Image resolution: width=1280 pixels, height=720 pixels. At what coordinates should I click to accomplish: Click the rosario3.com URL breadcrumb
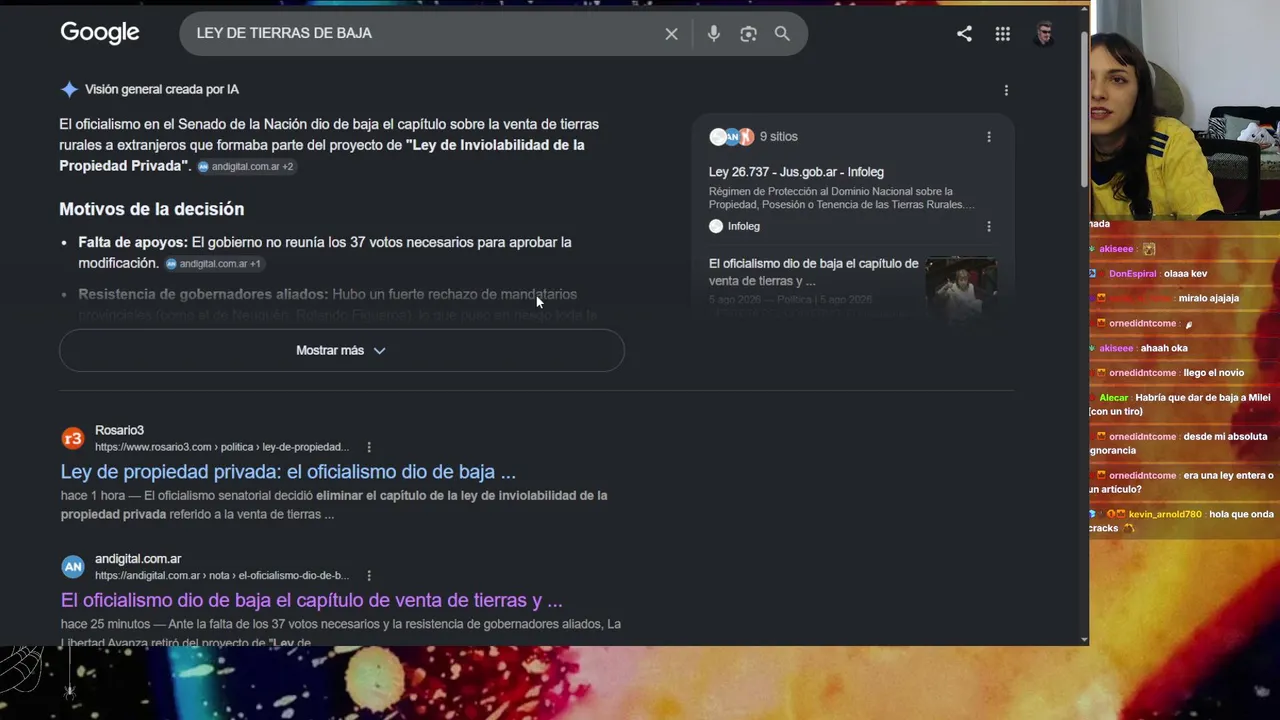point(222,447)
